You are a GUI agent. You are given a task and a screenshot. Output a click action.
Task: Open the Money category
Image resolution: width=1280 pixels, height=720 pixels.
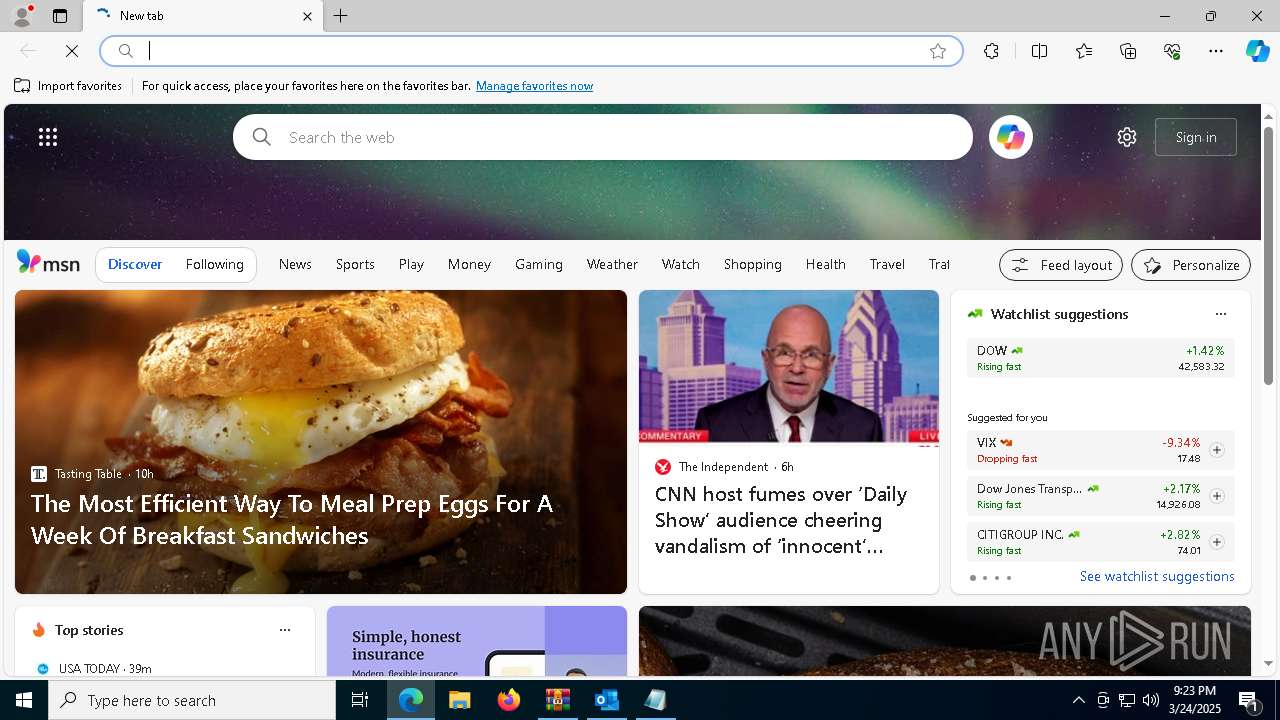469,264
